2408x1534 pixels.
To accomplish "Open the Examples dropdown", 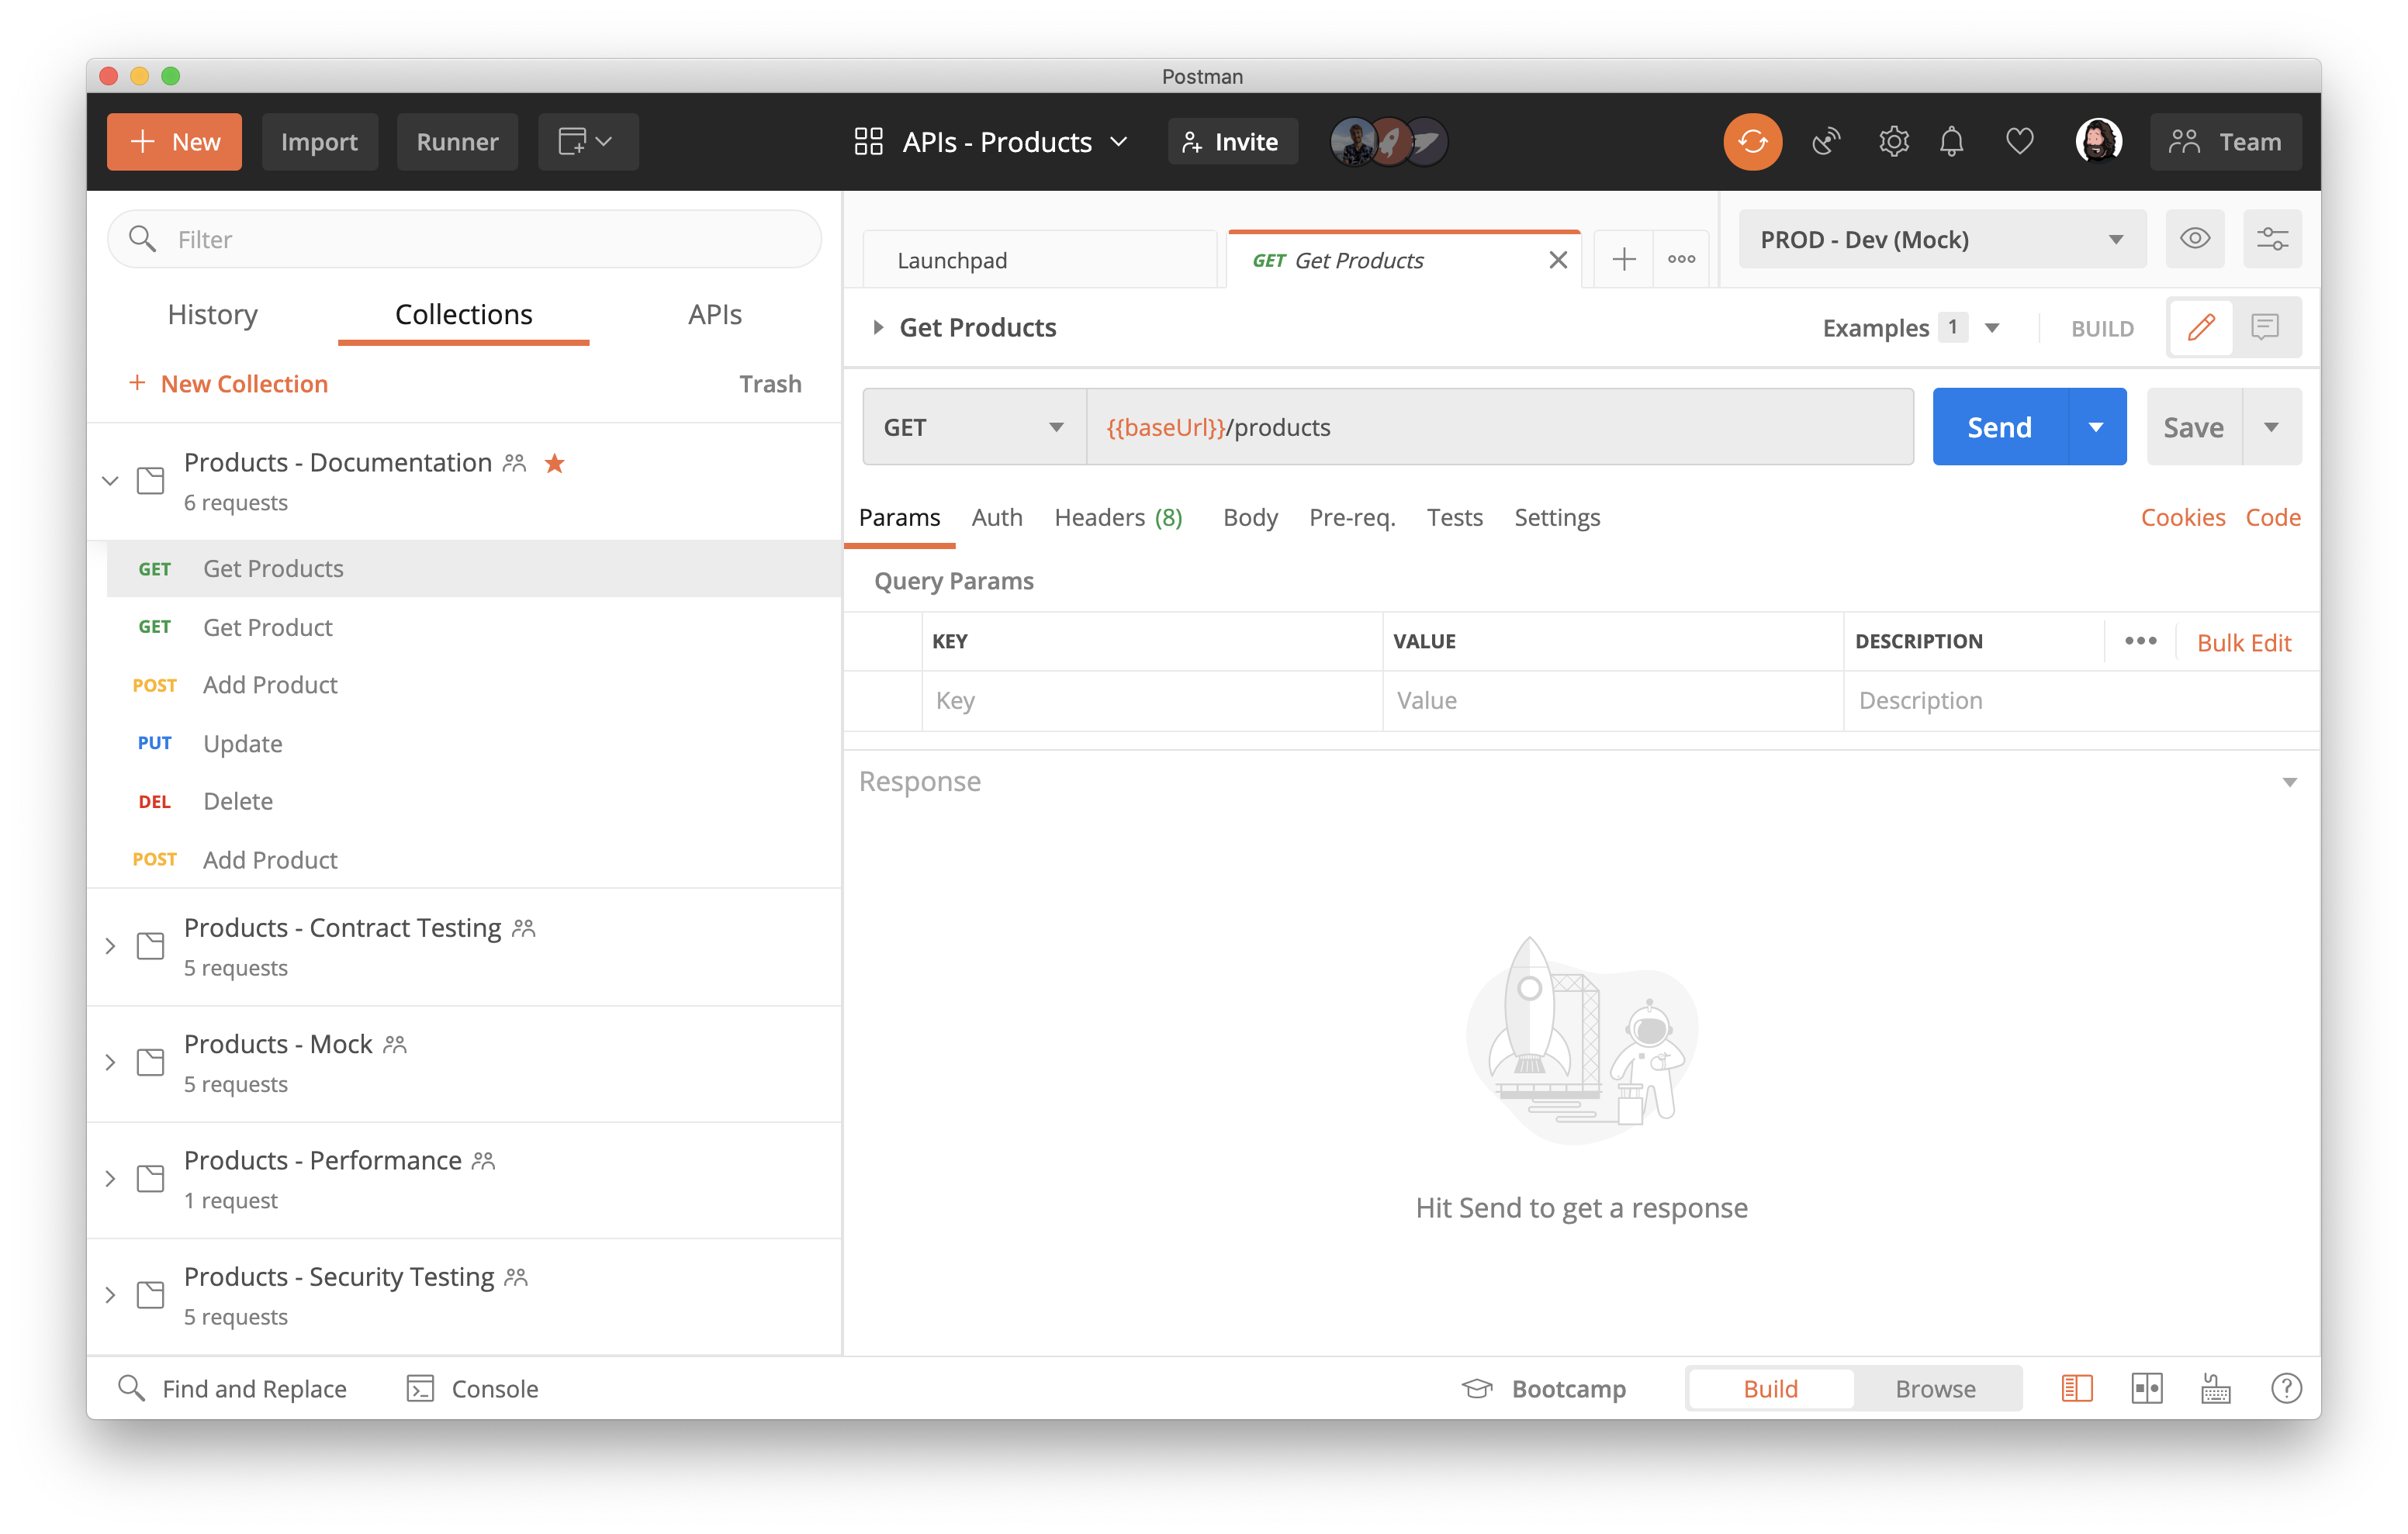I will [1910, 328].
